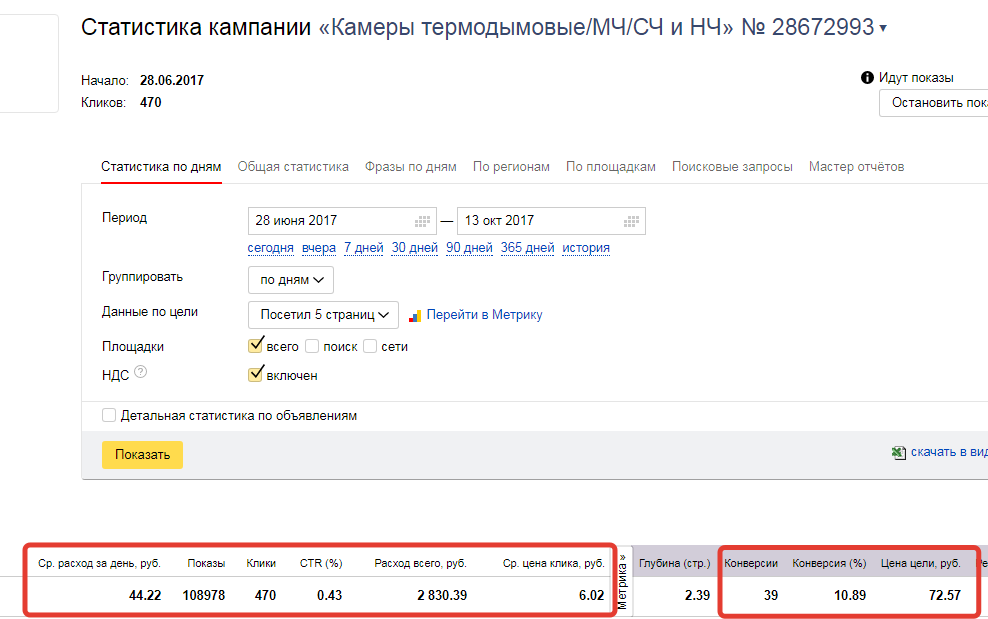Click the 0.43 CTR value

pos(329,596)
